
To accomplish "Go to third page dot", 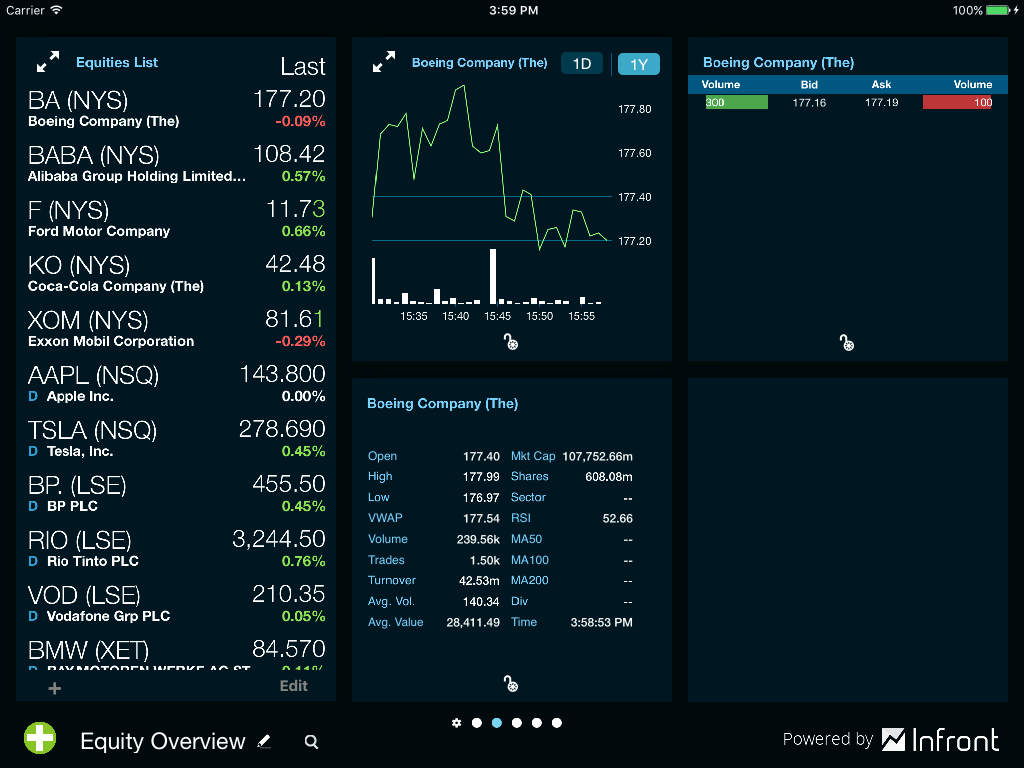I will coord(517,723).
